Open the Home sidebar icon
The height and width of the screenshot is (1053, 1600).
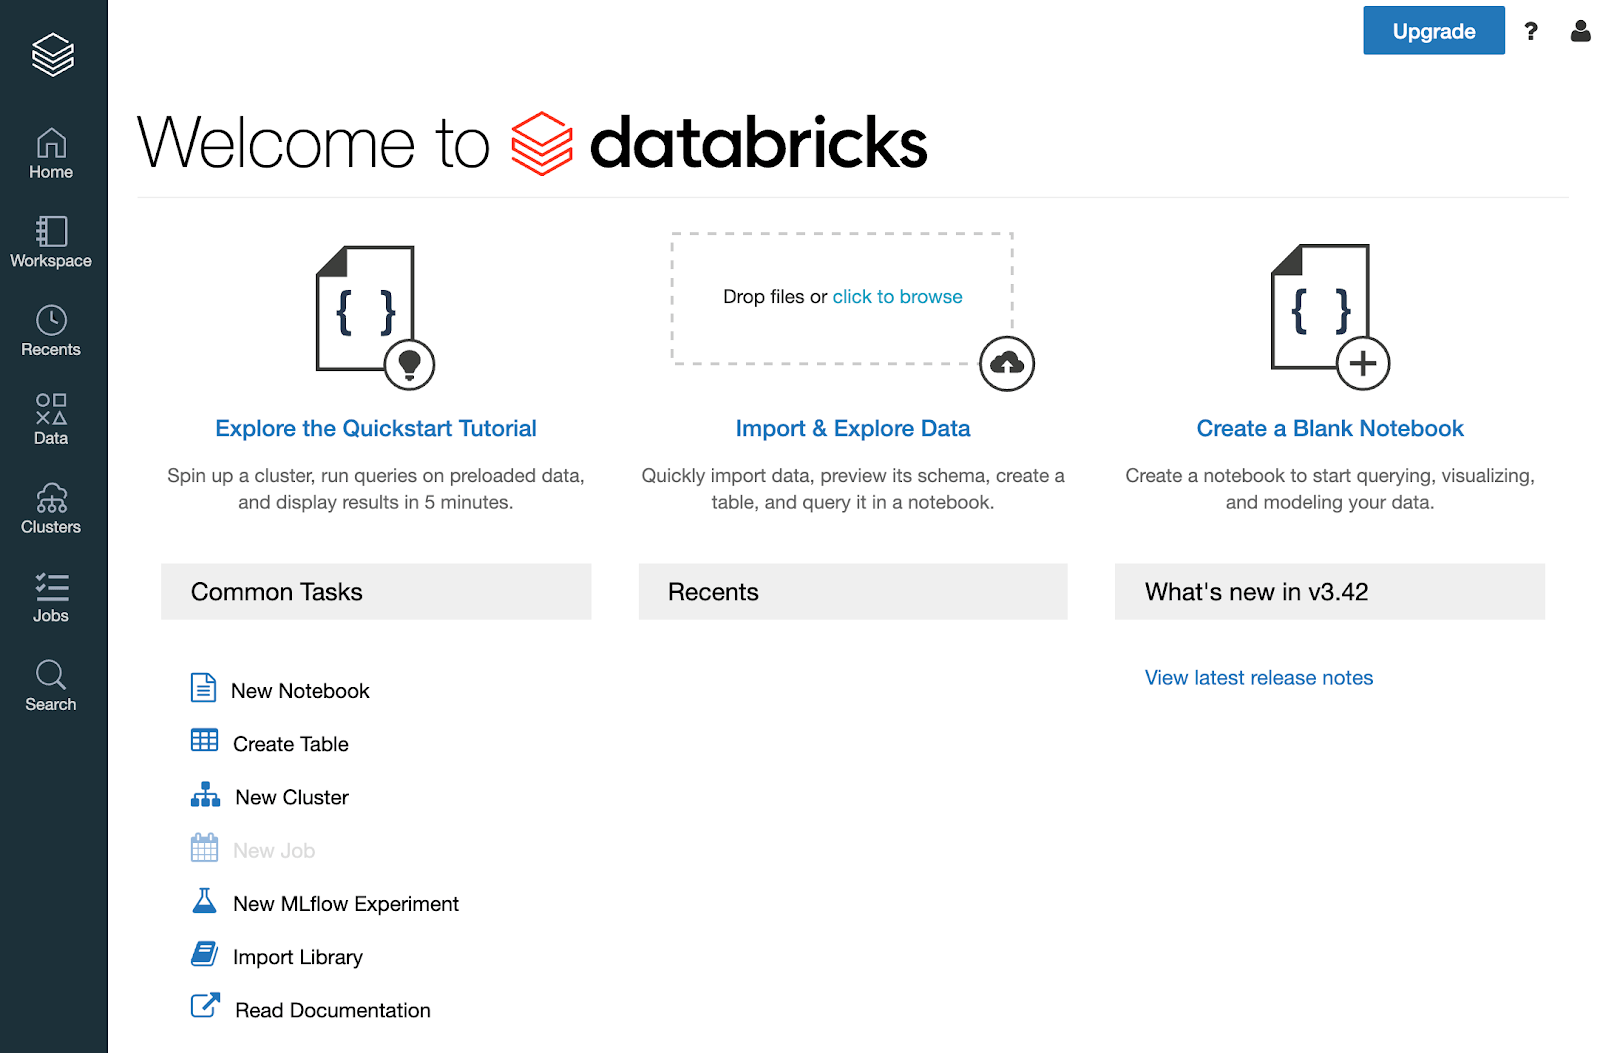point(51,153)
